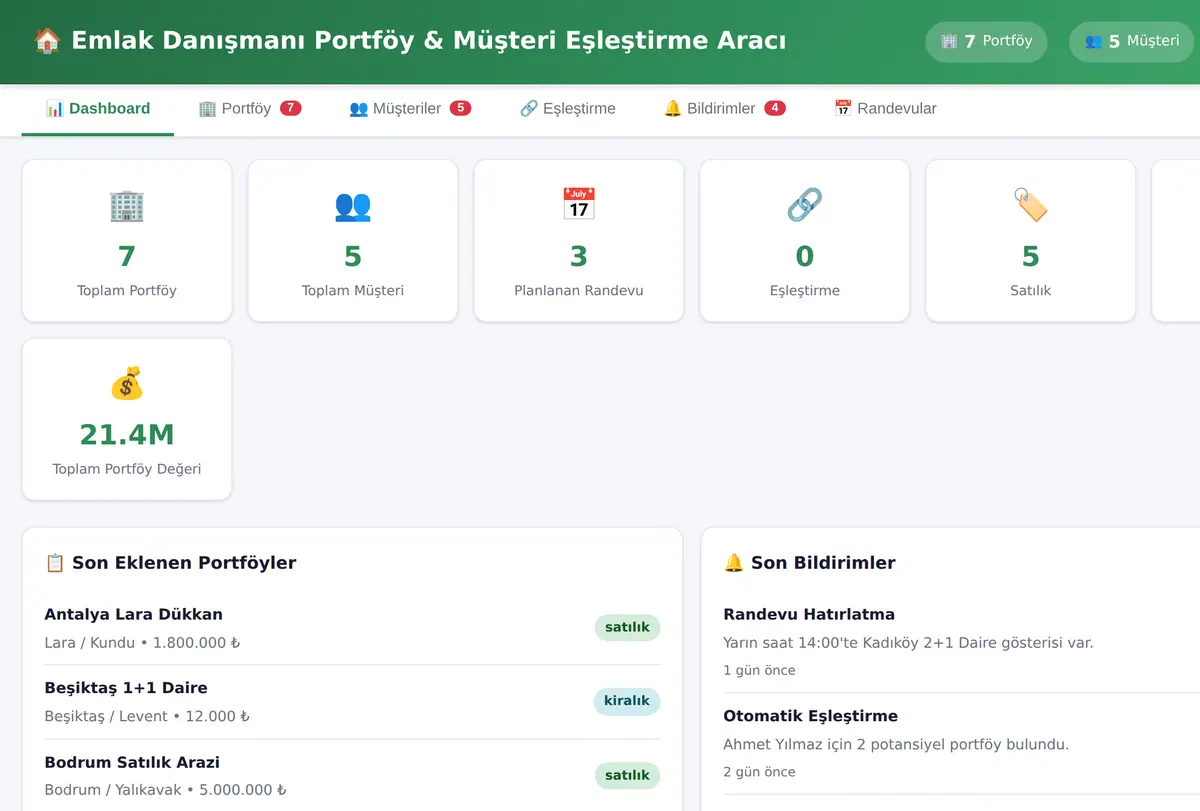The width and height of the screenshot is (1200, 811).
Task: Click the kiralık badge on Beşiktaş 1+1 Daire
Action: pyautogui.click(x=627, y=701)
